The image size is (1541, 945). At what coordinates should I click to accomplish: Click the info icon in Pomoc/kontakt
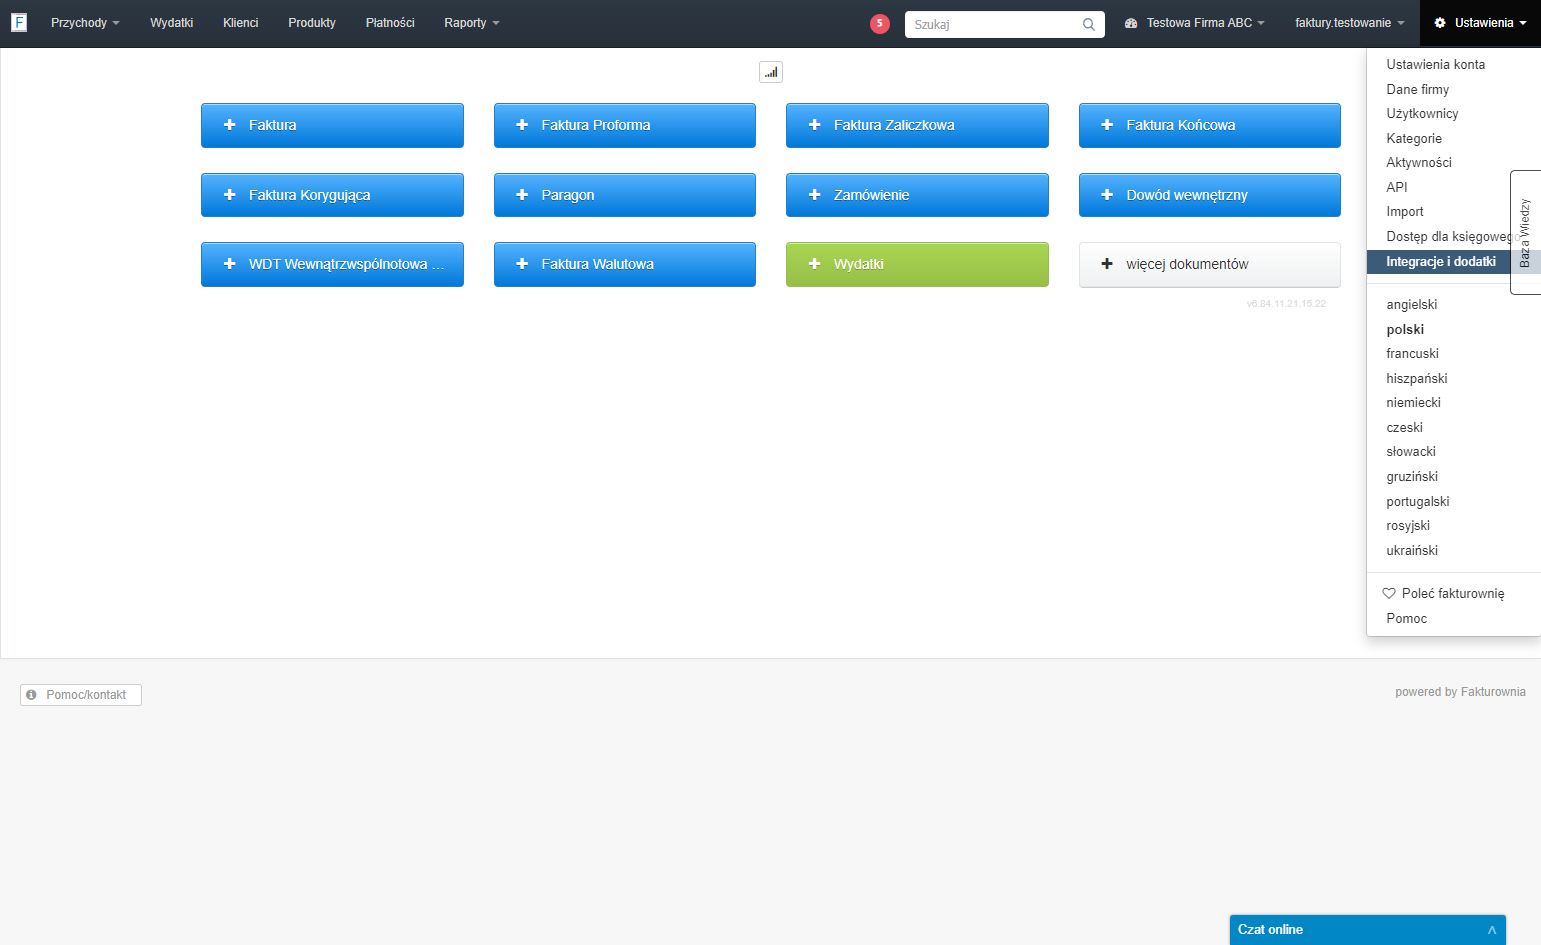click(32, 694)
